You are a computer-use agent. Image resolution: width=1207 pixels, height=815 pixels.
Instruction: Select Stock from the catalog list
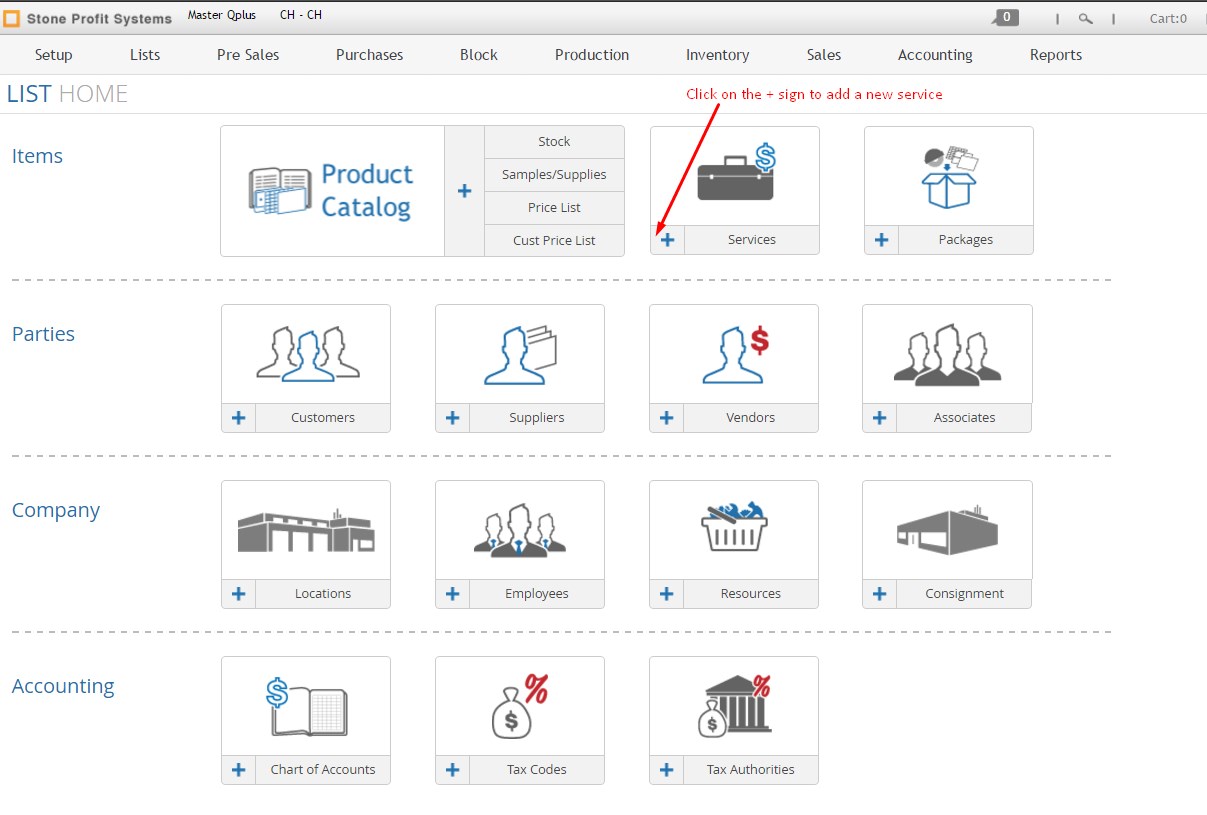tap(554, 141)
